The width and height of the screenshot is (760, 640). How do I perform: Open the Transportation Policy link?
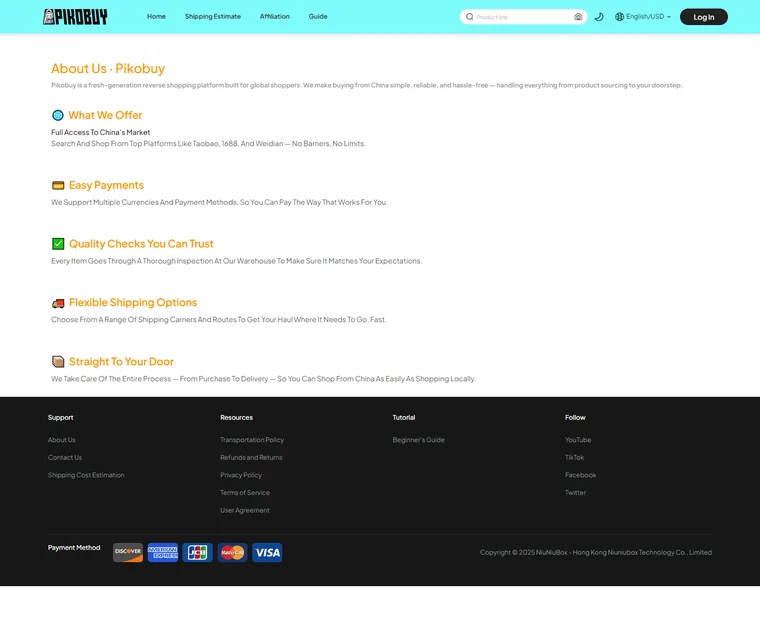(x=252, y=440)
